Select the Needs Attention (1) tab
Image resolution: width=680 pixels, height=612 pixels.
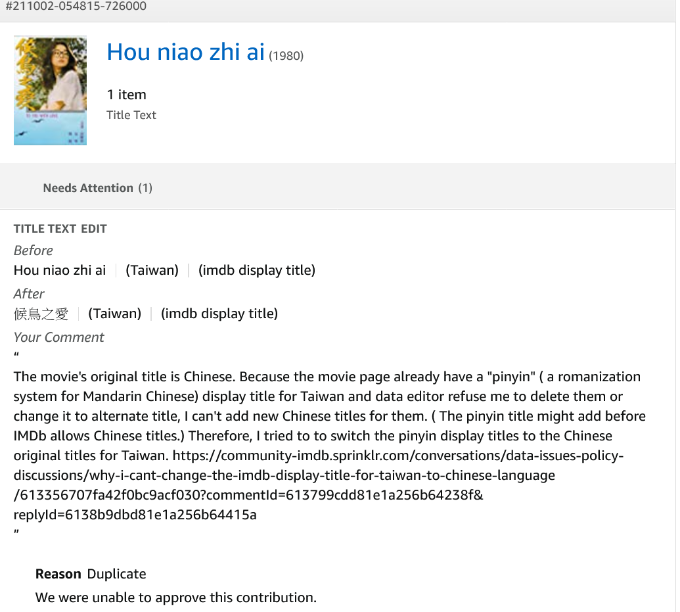coord(97,188)
